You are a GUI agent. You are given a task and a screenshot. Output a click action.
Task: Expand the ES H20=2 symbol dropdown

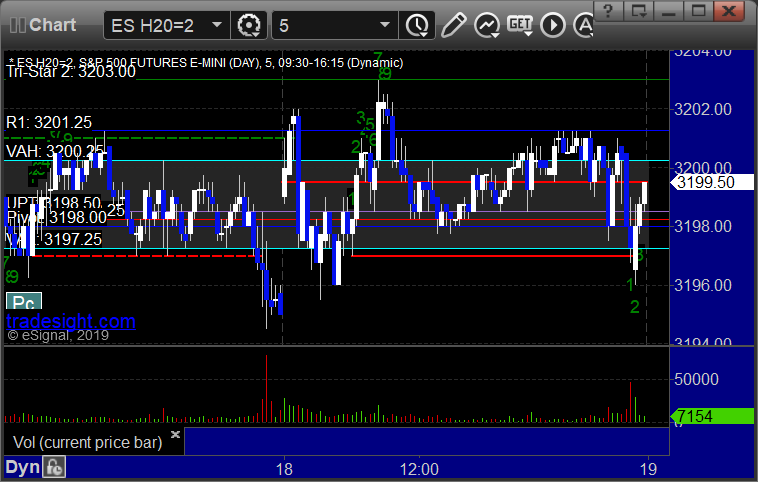point(217,25)
